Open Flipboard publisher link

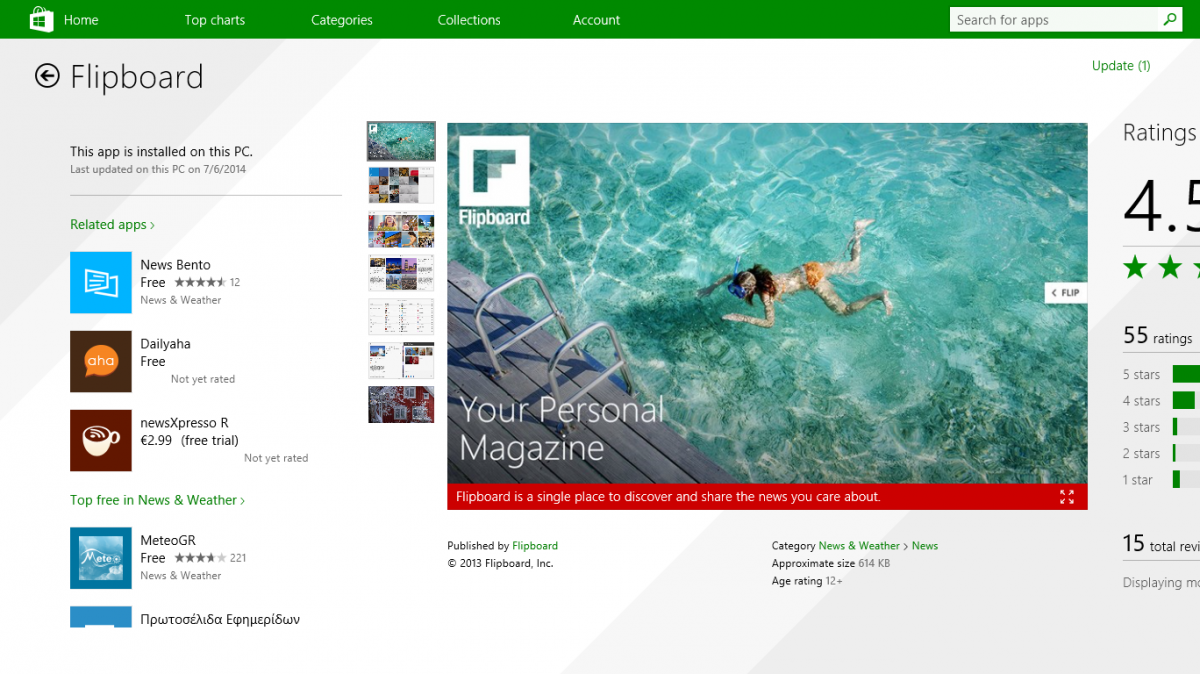(x=535, y=546)
